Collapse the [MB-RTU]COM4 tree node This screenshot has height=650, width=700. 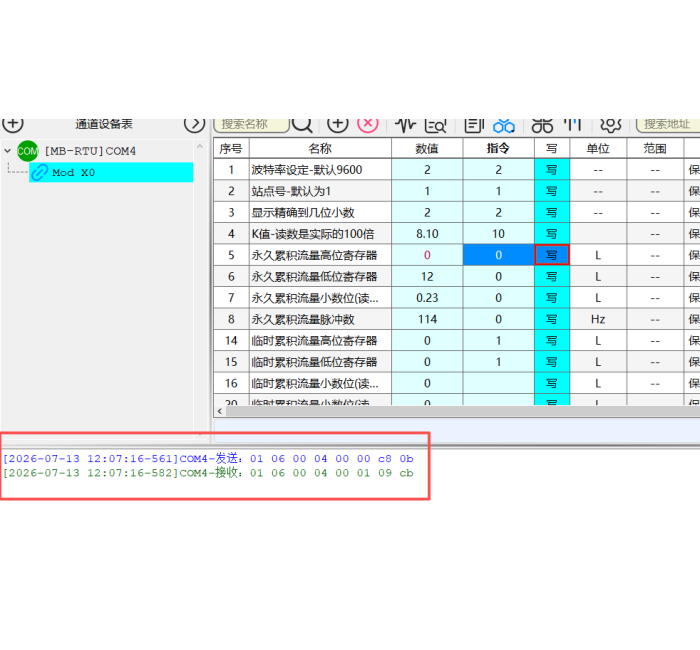coord(7,151)
